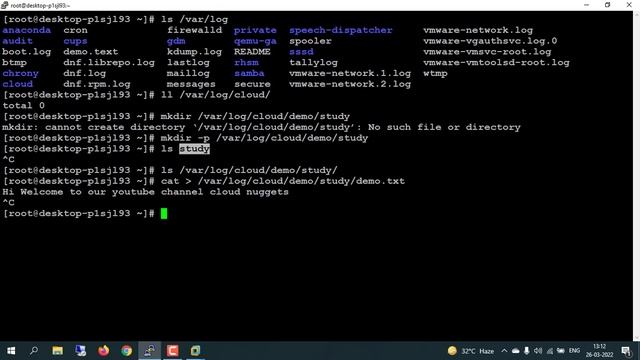The image size is (640, 360).
Task: Click 'vmware-network.log' file name
Action: [478, 30]
